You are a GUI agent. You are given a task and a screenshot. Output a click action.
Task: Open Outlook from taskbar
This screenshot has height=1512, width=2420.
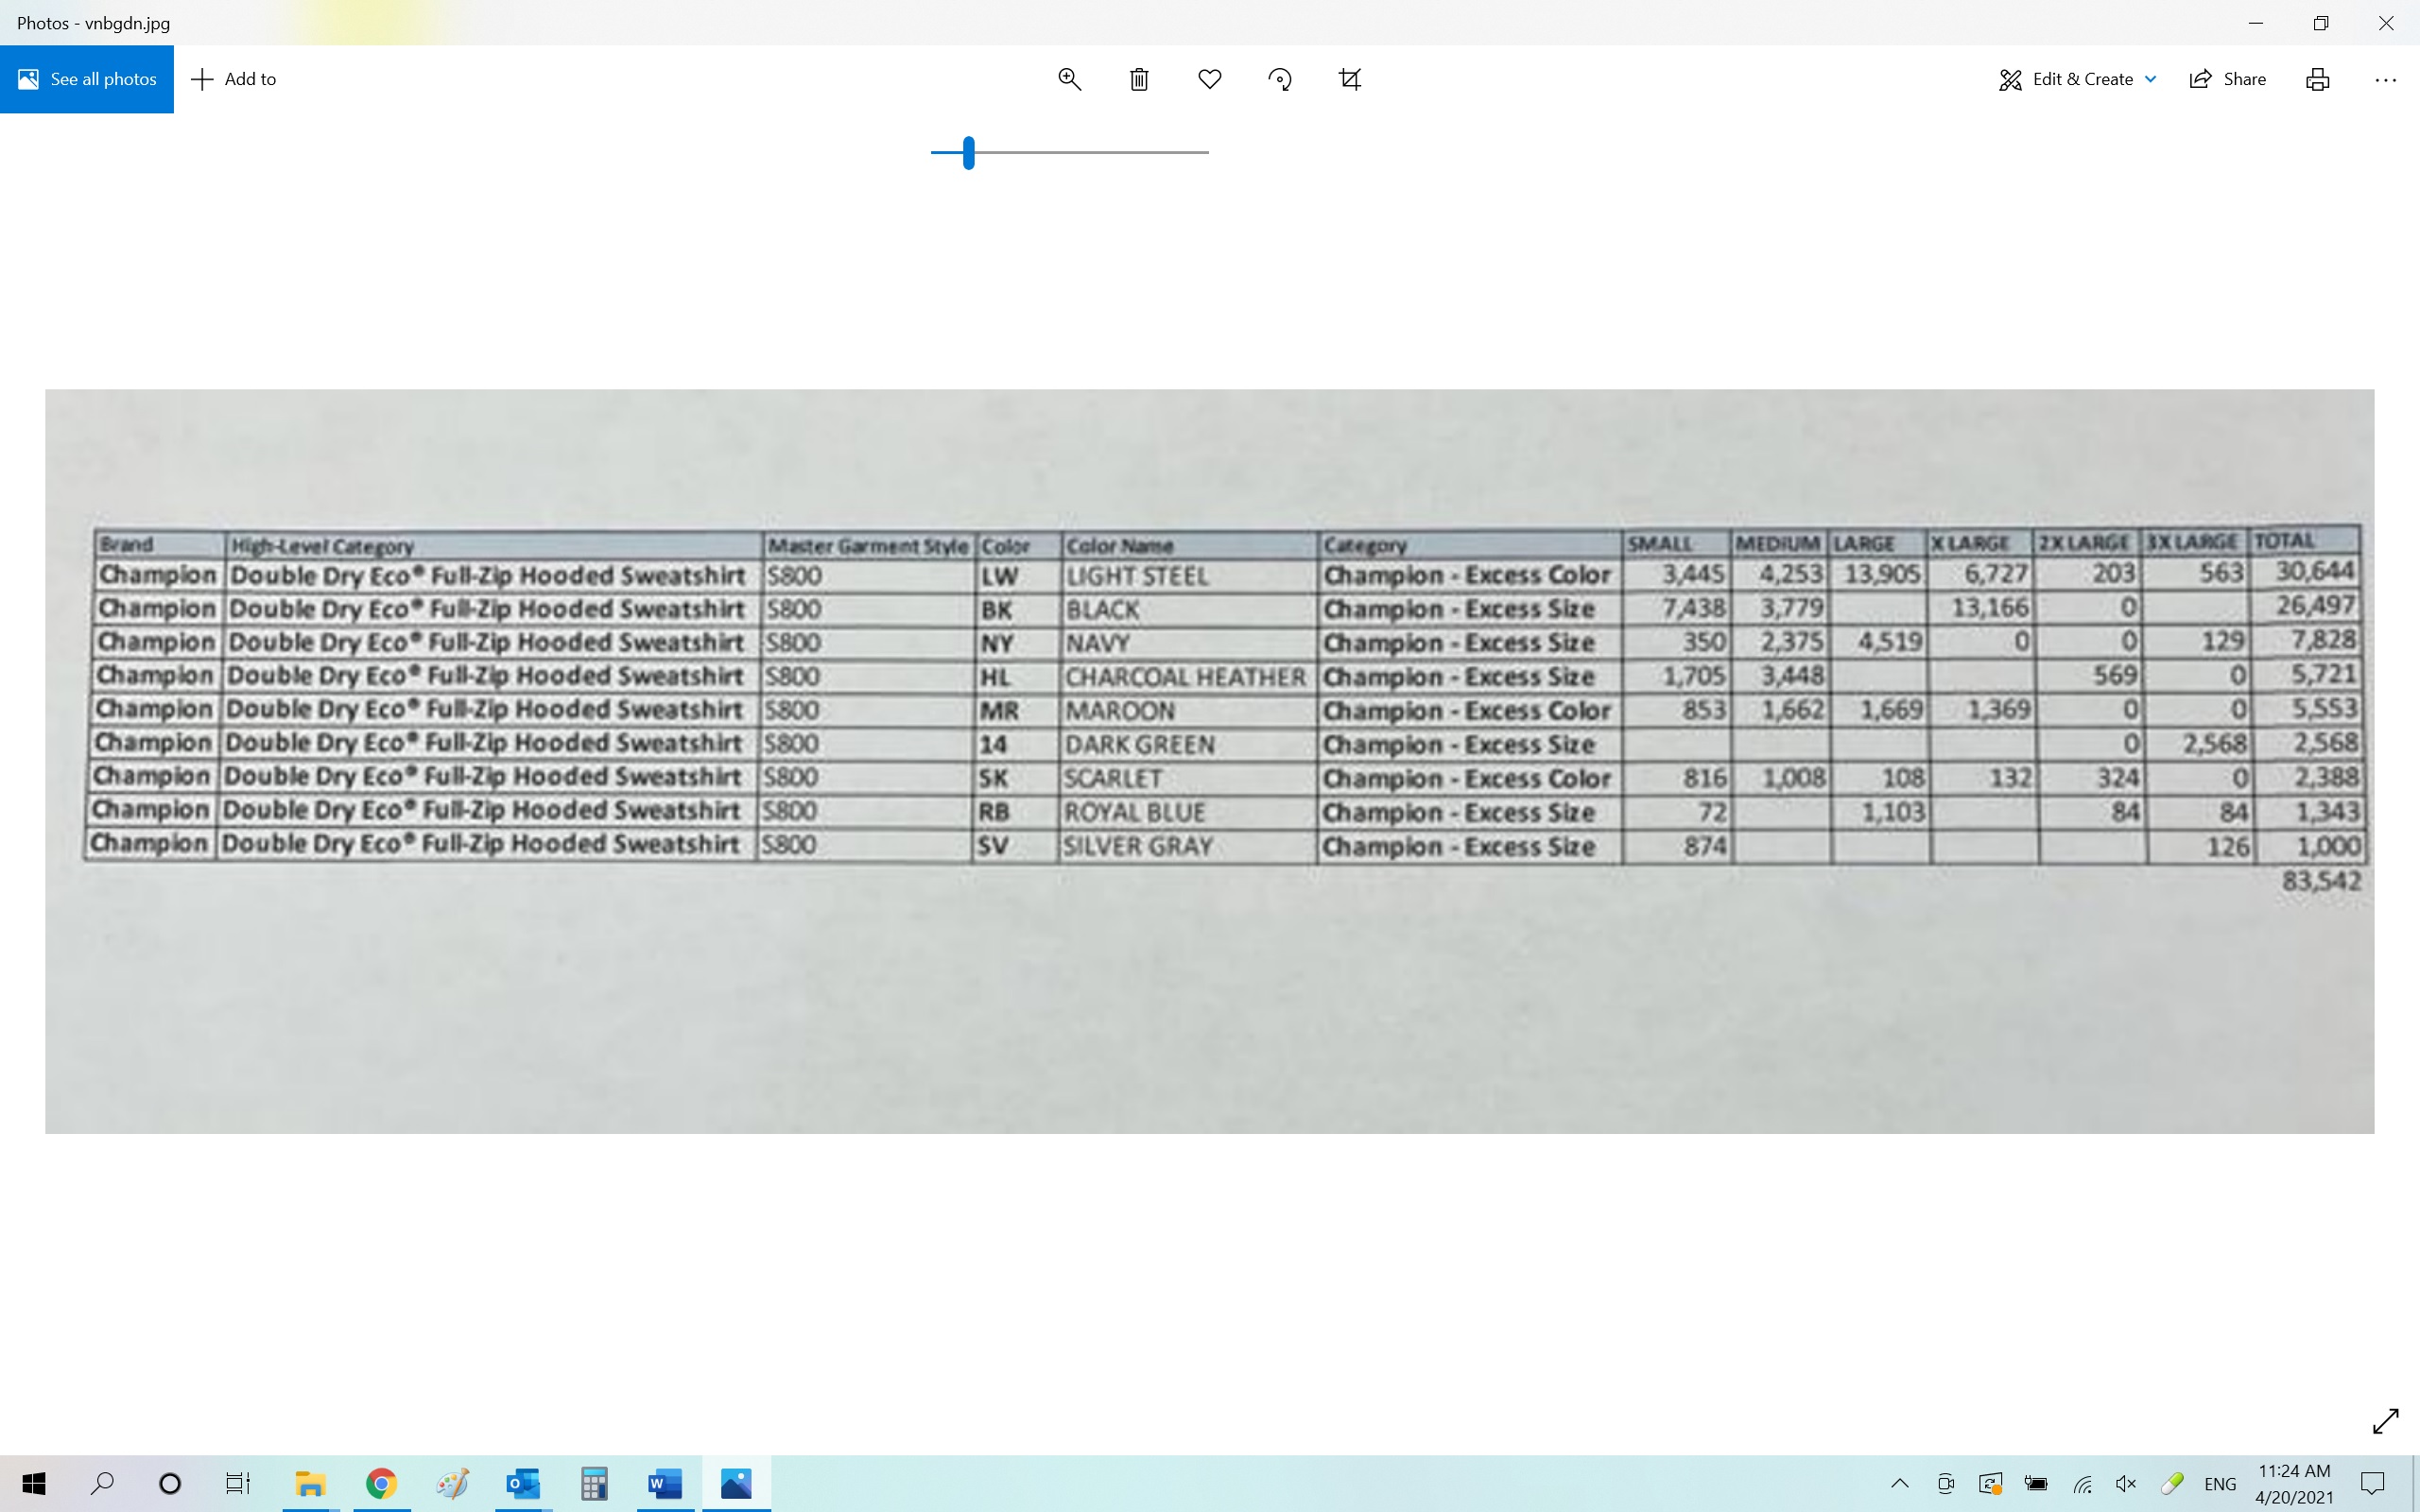click(x=523, y=1484)
